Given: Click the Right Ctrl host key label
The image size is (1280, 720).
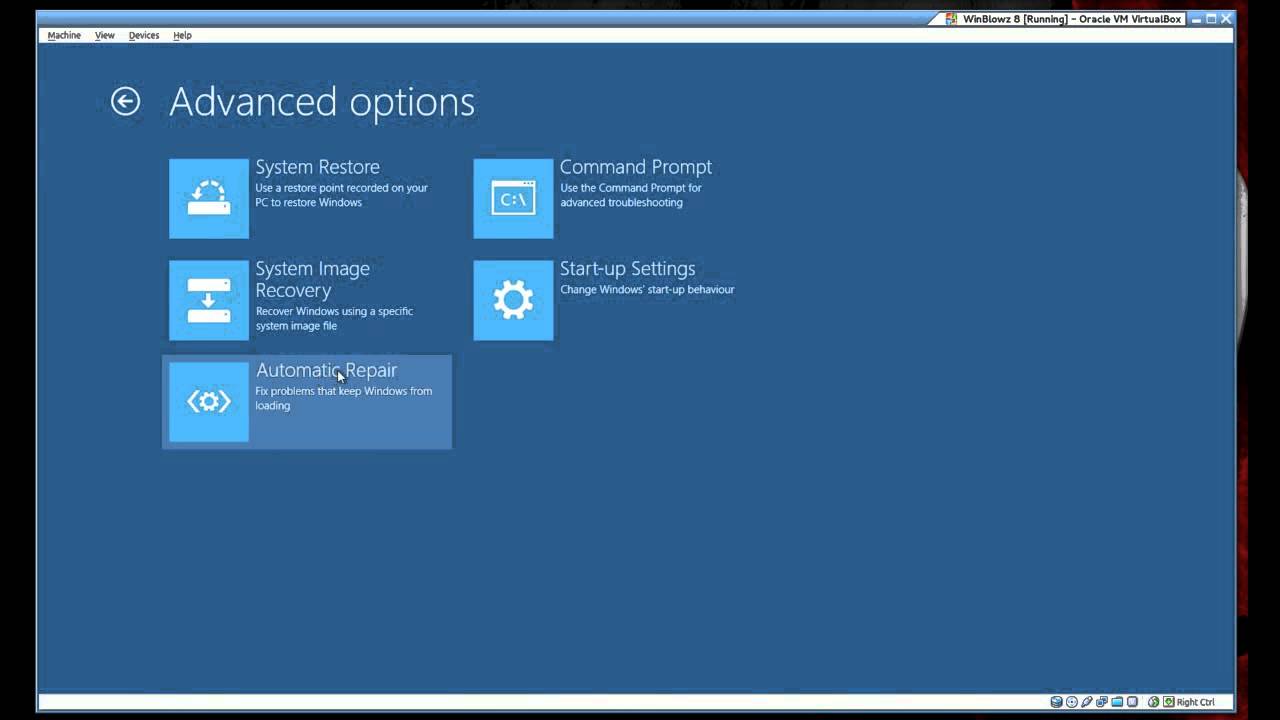Looking at the screenshot, I should [x=1196, y=702].
